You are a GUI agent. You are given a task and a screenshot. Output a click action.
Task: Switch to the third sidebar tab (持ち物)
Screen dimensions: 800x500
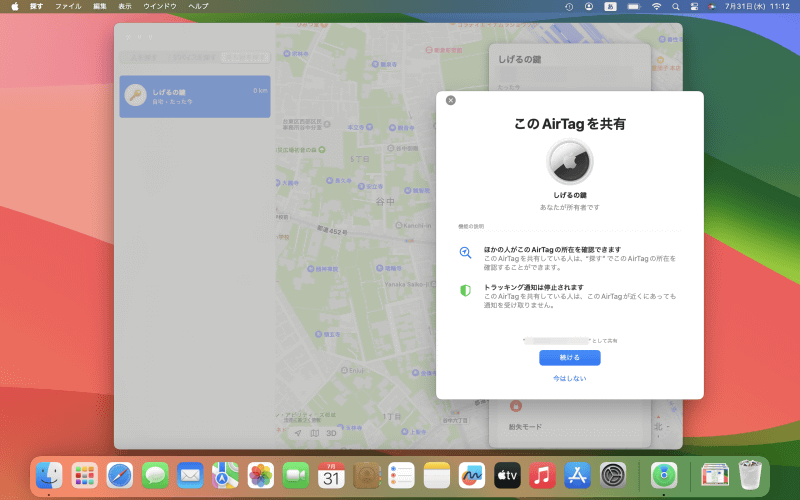(x=245, y=58)
